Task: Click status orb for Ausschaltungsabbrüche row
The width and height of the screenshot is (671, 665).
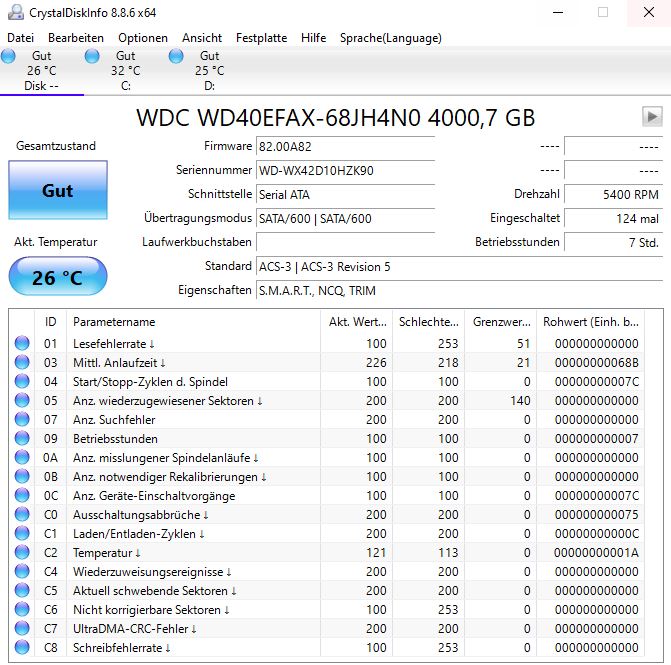Action: pos(22,514)
